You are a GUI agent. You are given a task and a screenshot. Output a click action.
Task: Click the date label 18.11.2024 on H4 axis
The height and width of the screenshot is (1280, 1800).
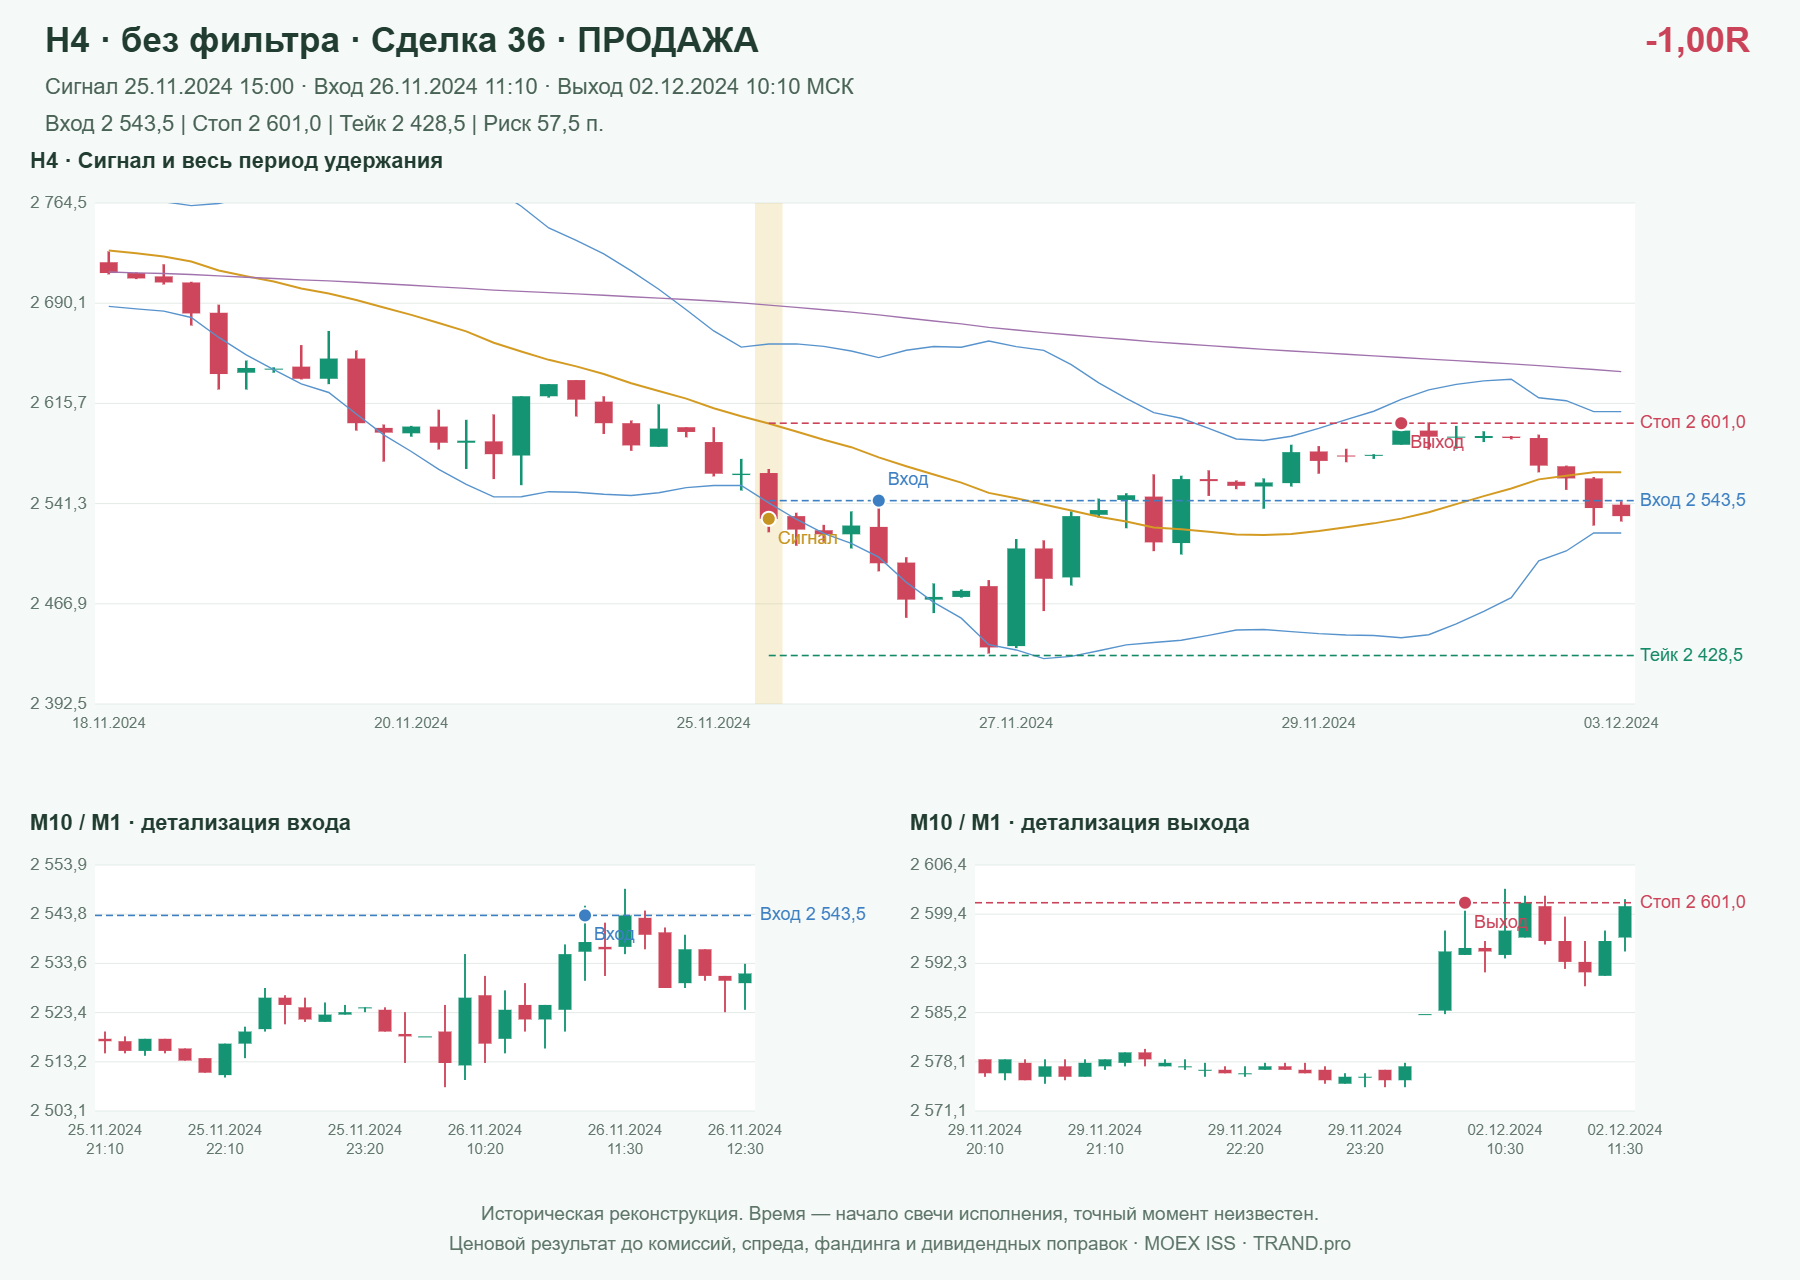109,723
